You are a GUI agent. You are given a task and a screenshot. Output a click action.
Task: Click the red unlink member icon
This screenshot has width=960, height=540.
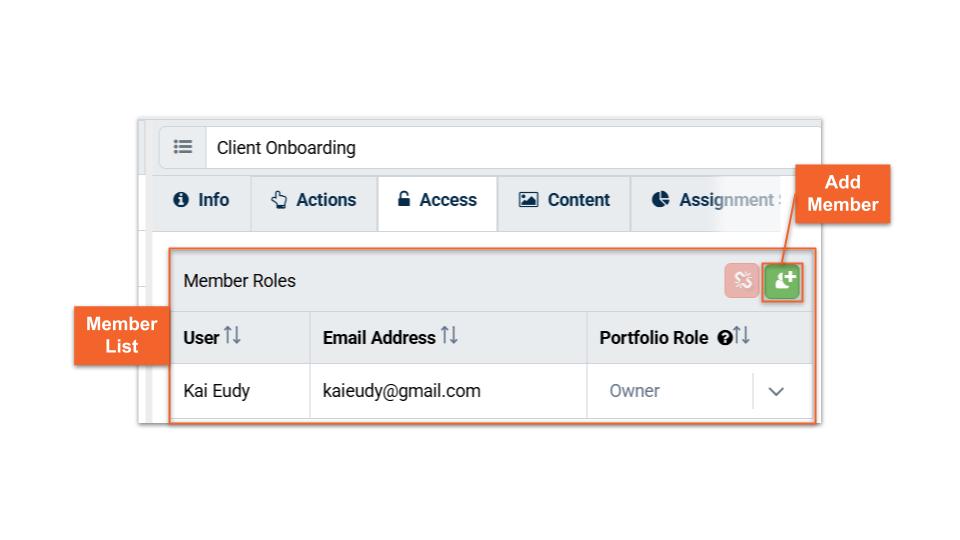pos(742,281)
